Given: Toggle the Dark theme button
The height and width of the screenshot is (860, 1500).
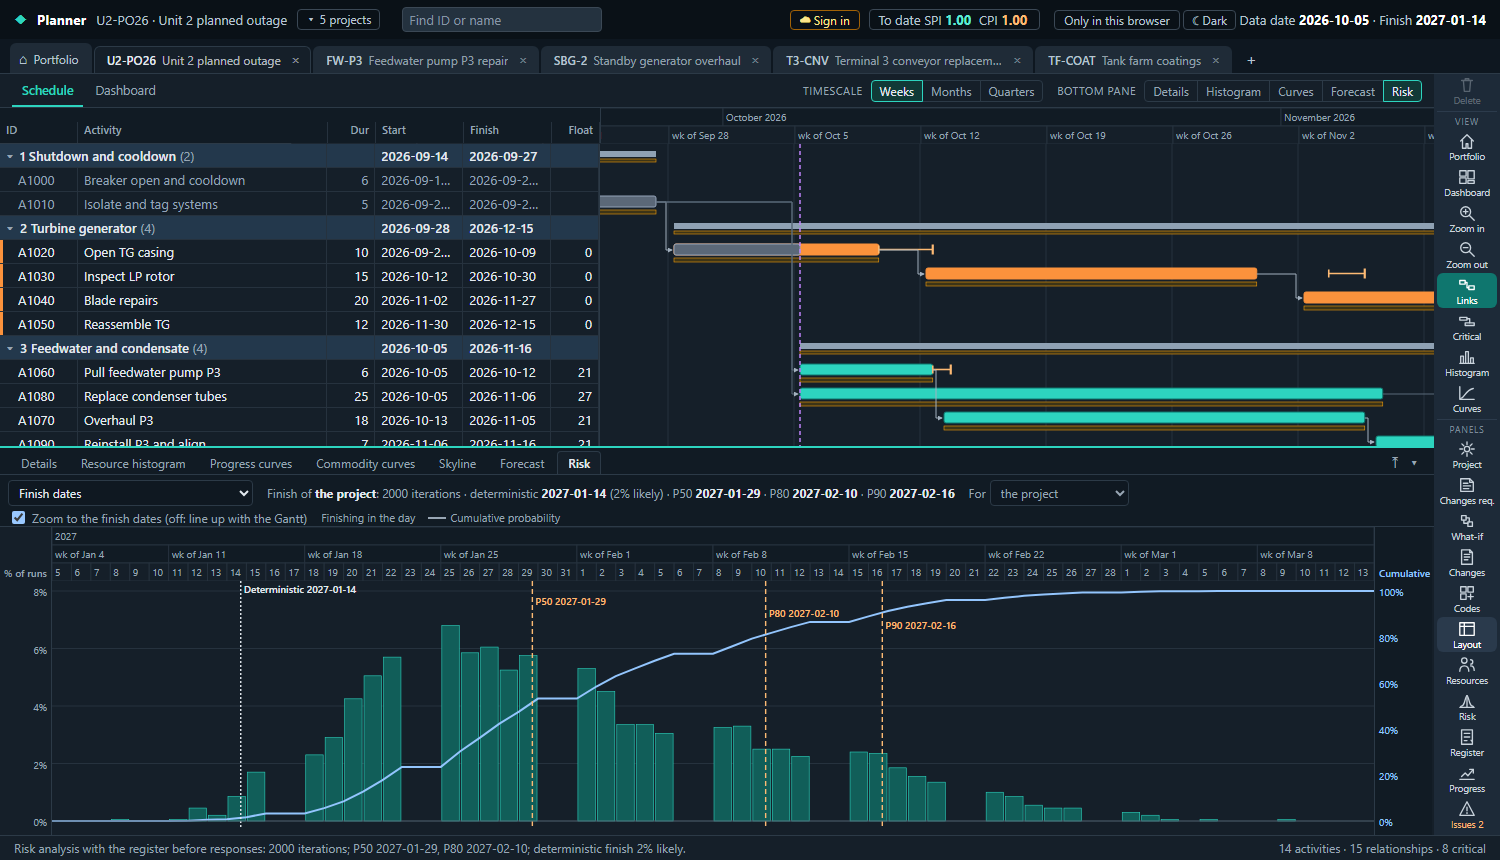Looking at the screenshot, I should 1209,20.
